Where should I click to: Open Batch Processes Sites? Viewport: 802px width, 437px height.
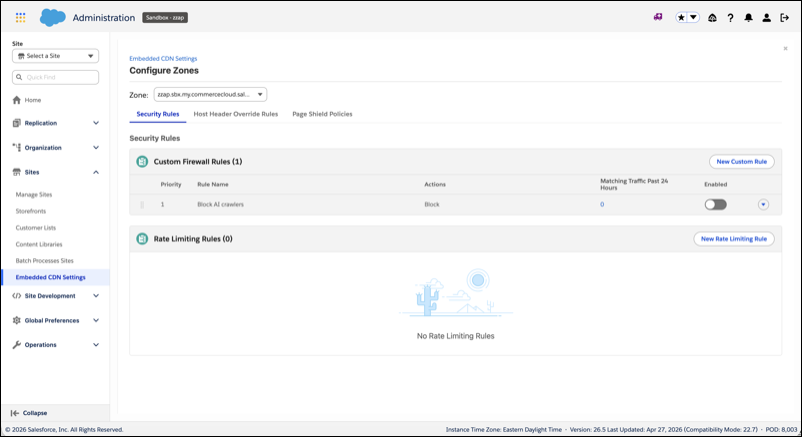(x=44, y=260)
